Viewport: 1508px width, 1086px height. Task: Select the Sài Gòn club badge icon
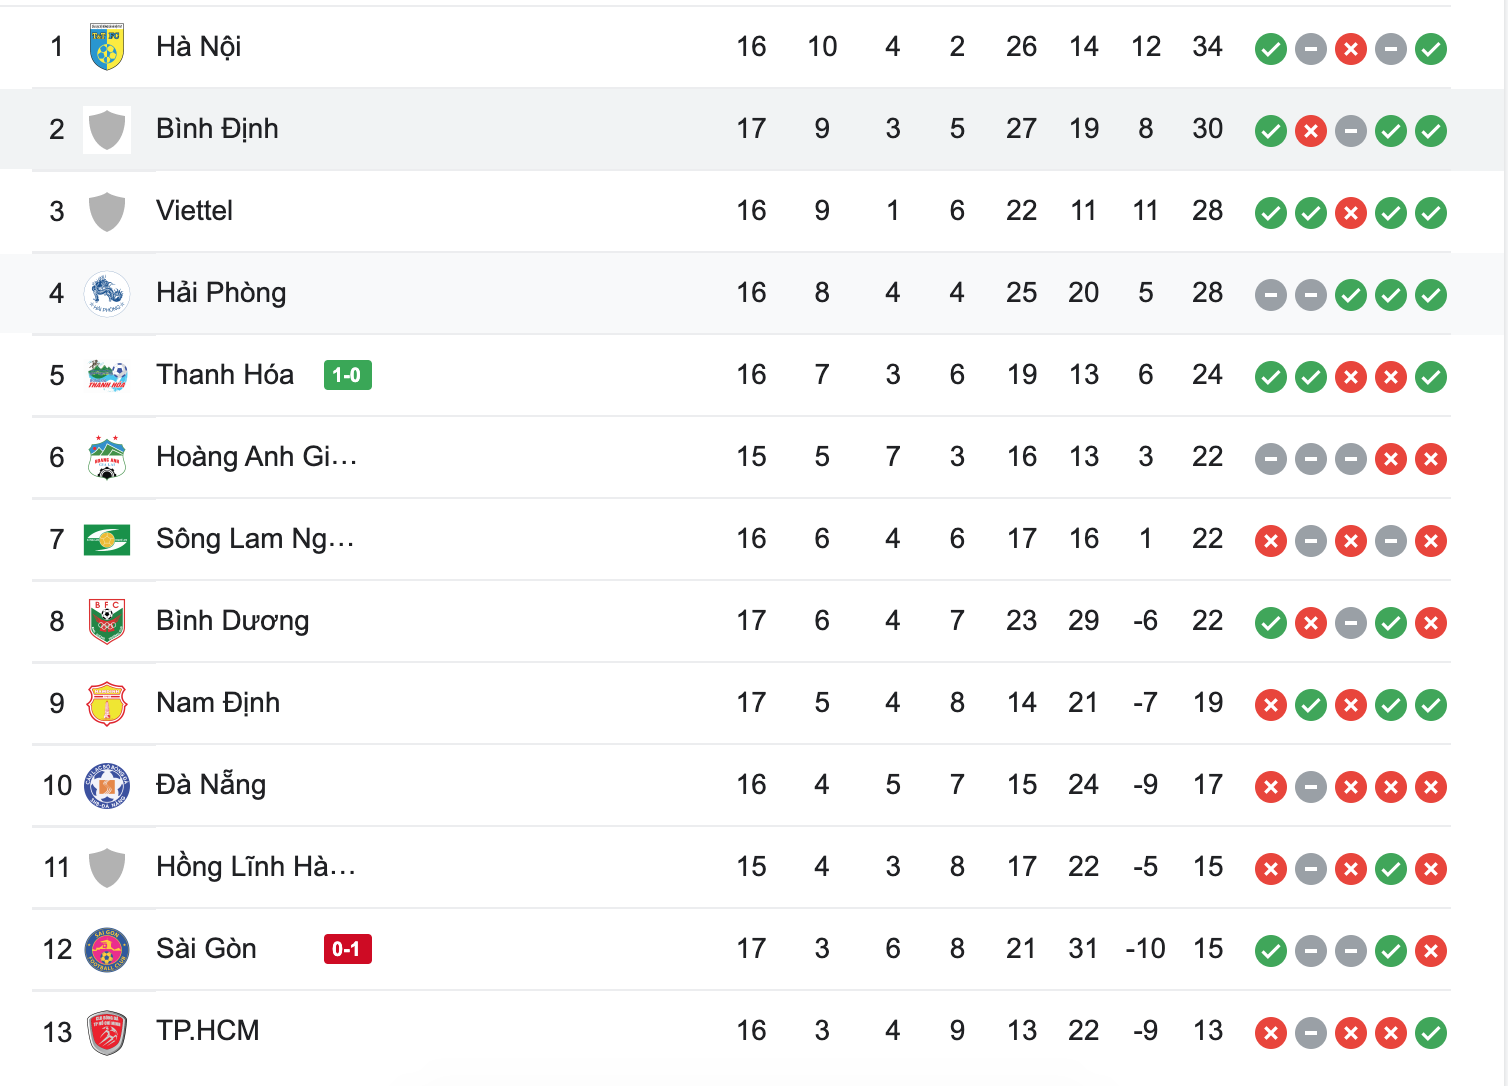click(107, 949)
